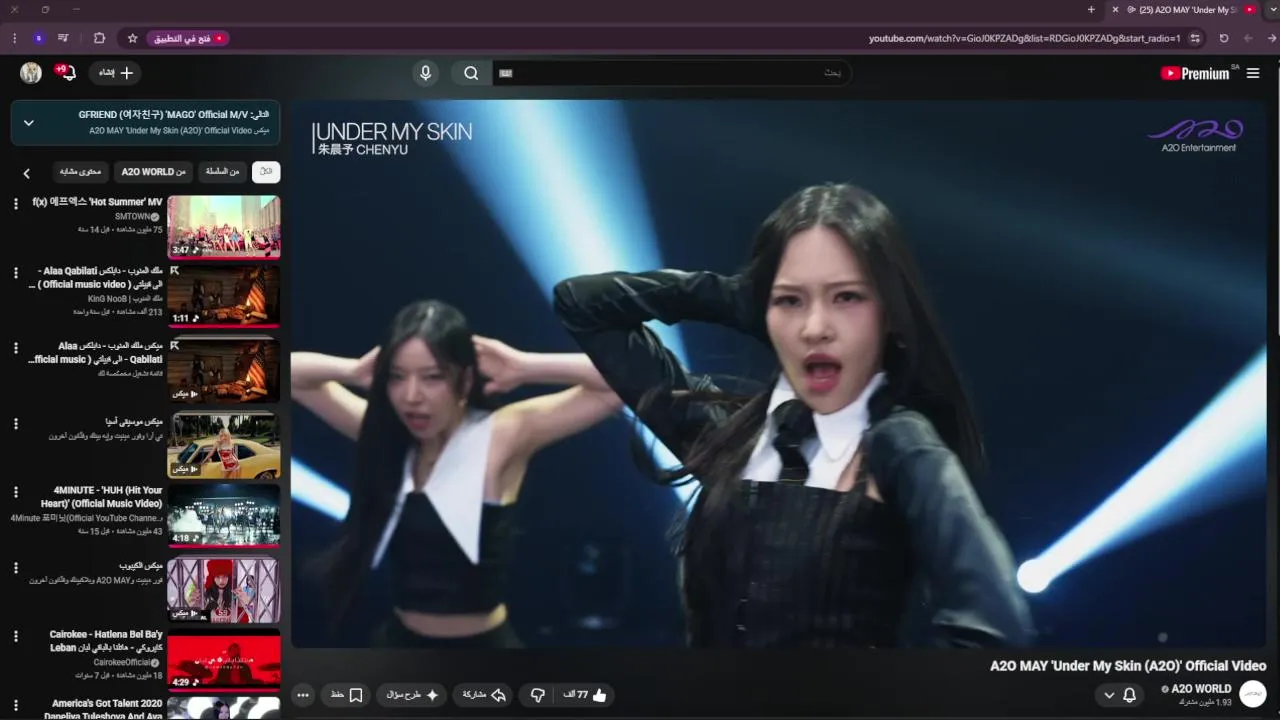Select the 'All' filter chip
The image size is (1280, 720).
(x=266, y=172)
